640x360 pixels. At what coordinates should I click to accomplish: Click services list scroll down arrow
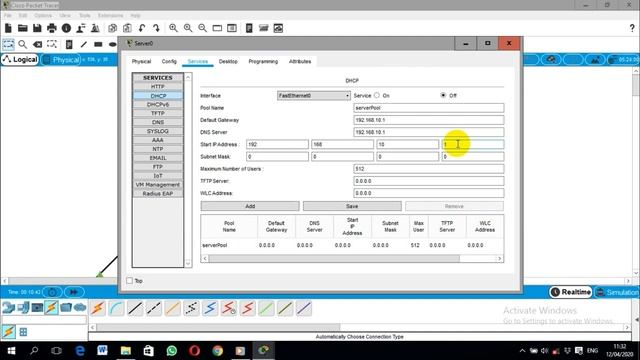pyautogui.click(x=188, y=264)
